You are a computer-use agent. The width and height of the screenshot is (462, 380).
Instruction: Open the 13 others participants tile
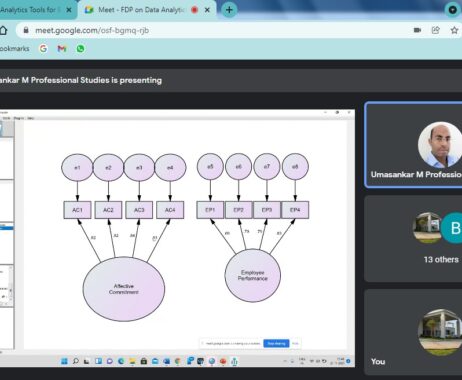point(414,239)
